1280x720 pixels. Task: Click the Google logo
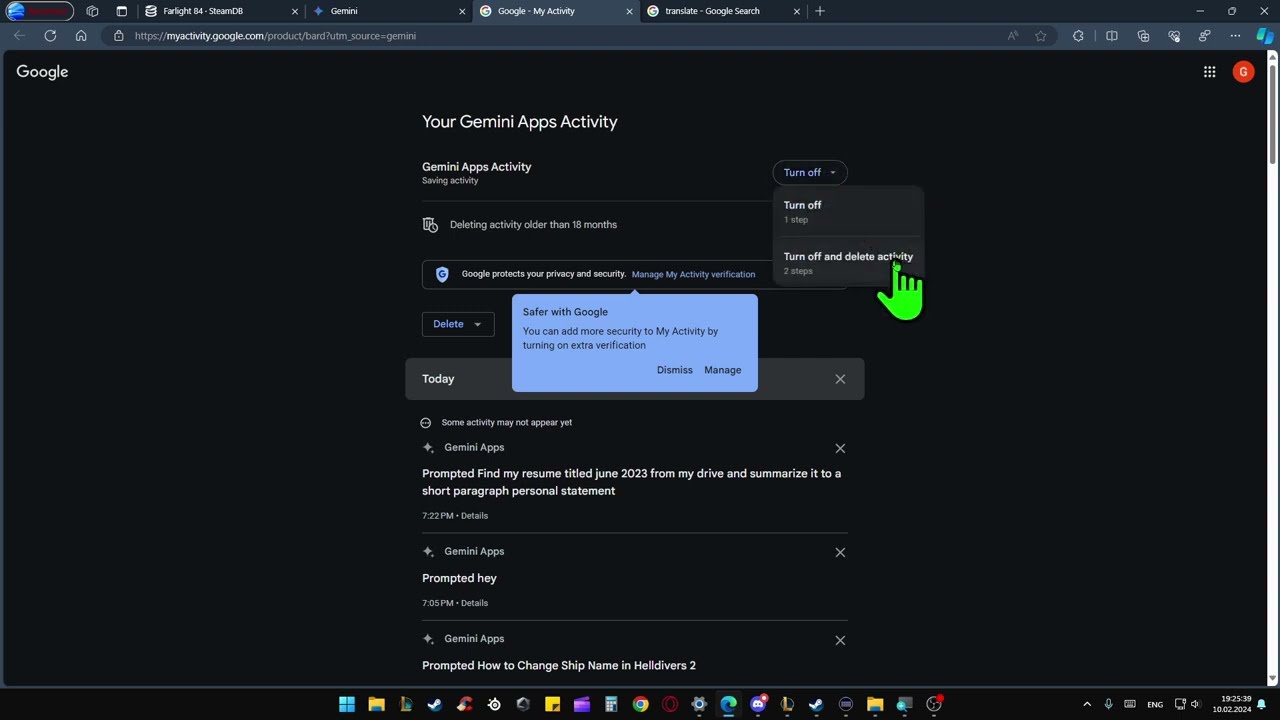[42, 72]
